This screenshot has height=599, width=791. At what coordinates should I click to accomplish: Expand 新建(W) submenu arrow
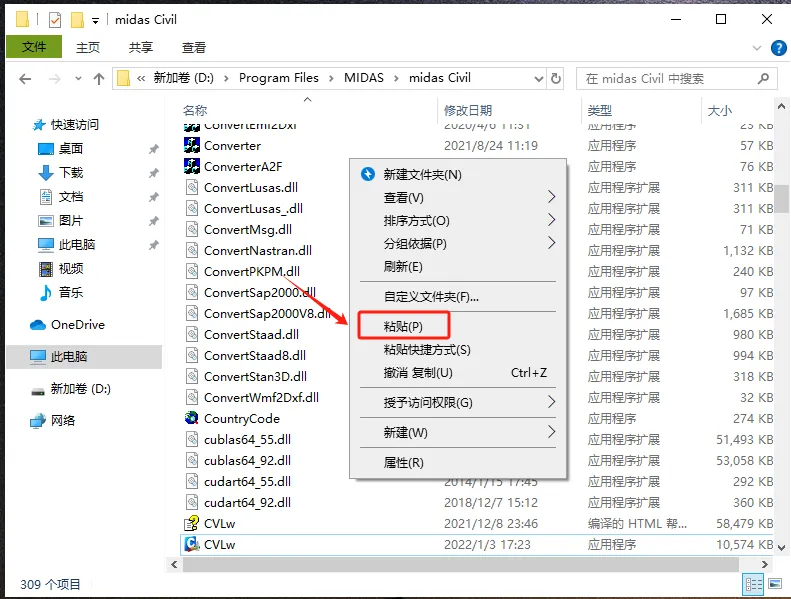(551, 431)
